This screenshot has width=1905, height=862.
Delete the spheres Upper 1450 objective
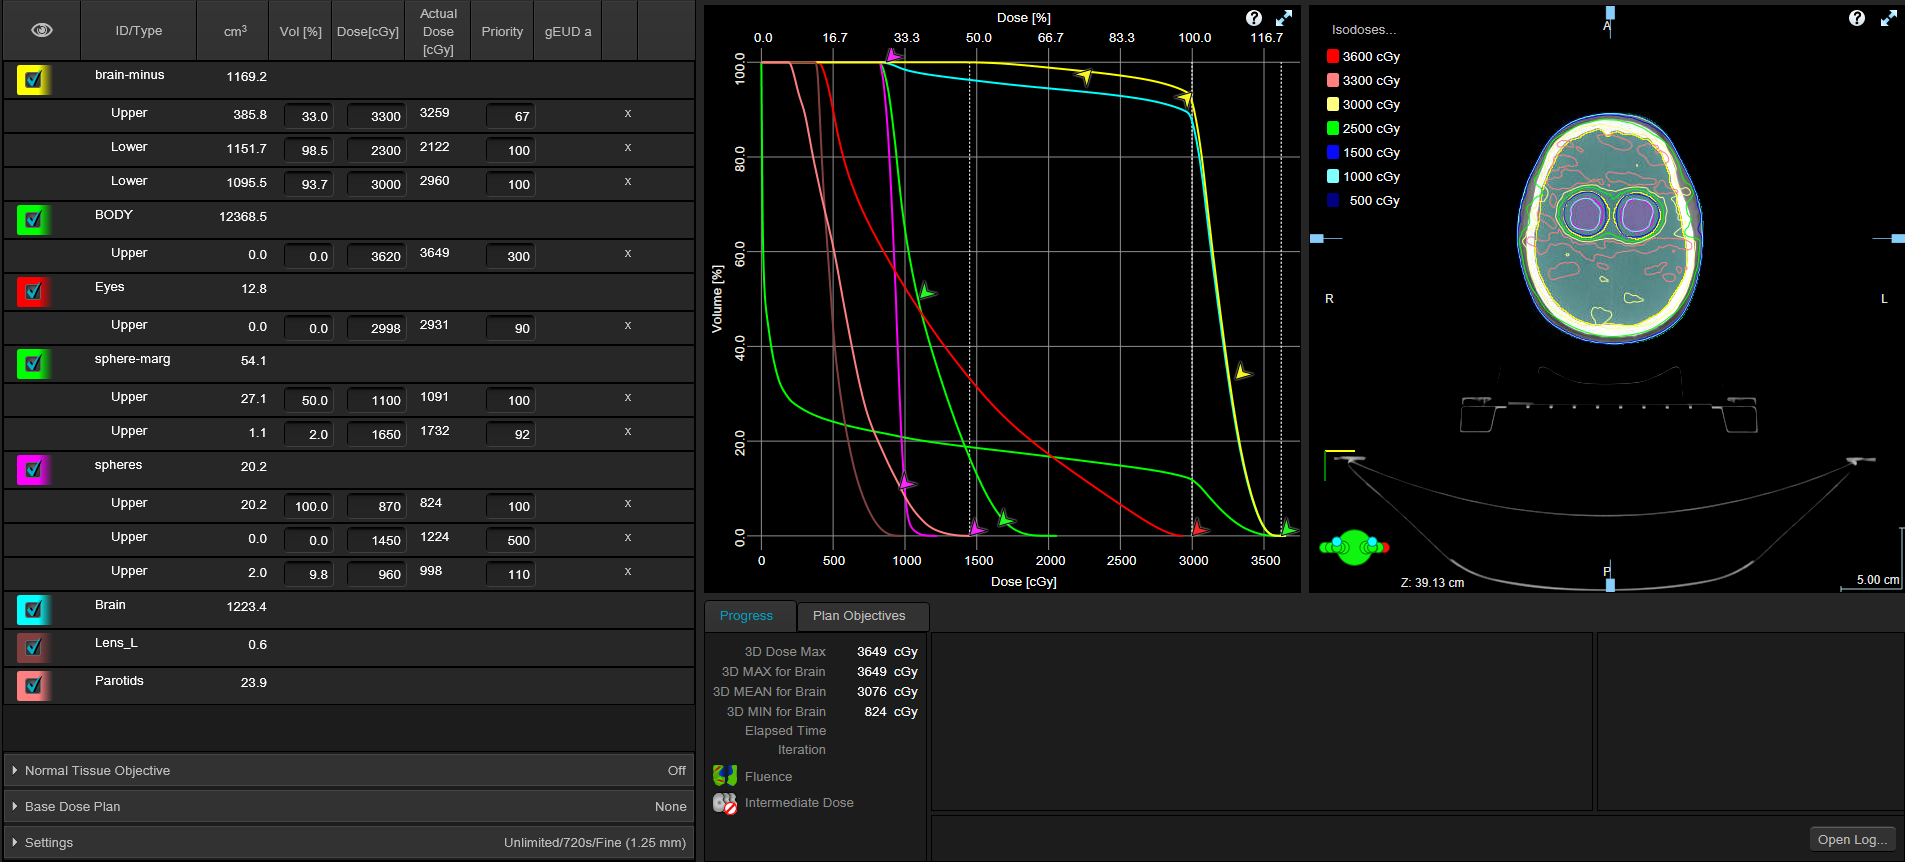[x=628, y=538]
